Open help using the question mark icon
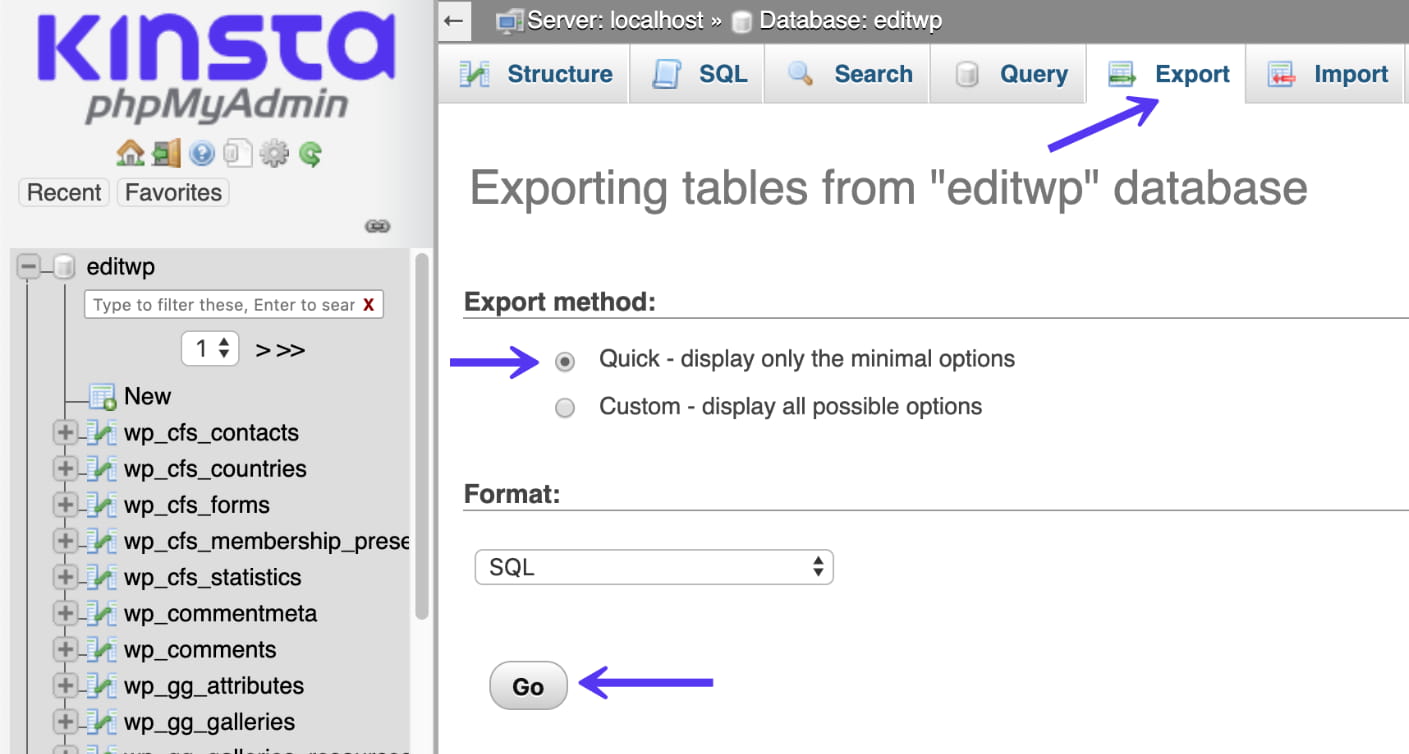 pos(203,153)
